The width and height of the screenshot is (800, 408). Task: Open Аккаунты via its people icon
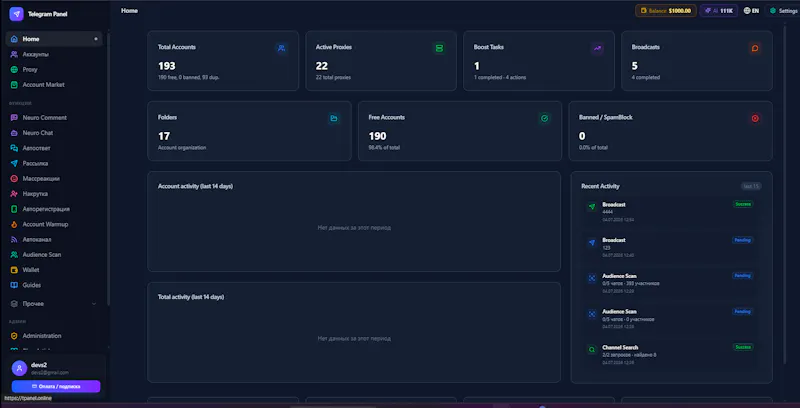14,54
